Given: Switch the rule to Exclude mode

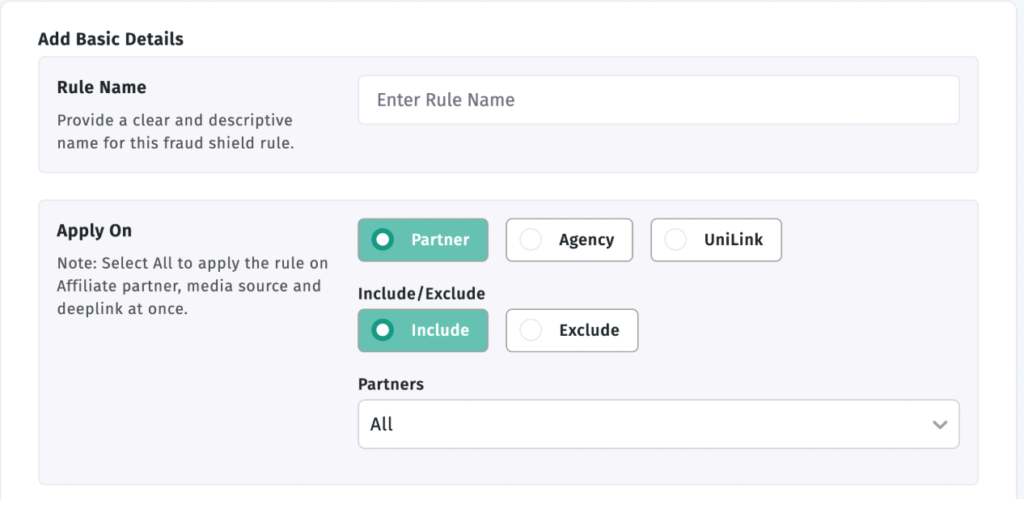Looking at the screenshot, I should (572, 330).
